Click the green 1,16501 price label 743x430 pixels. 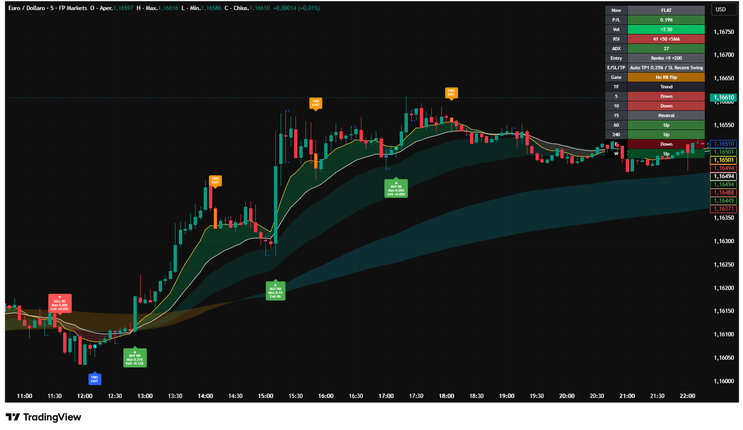point(723,152)
